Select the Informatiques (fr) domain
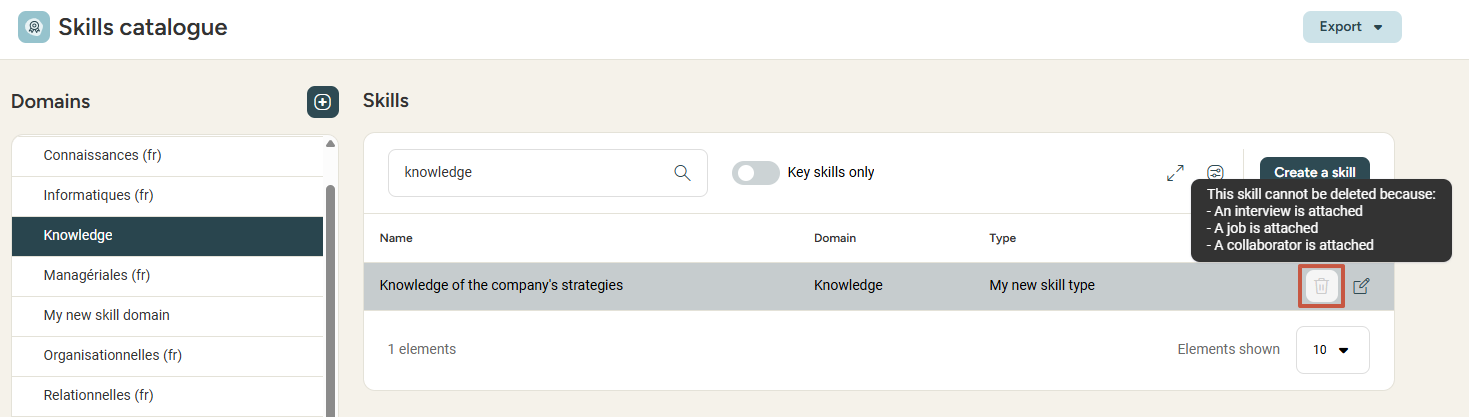 [x=98, y=195]
